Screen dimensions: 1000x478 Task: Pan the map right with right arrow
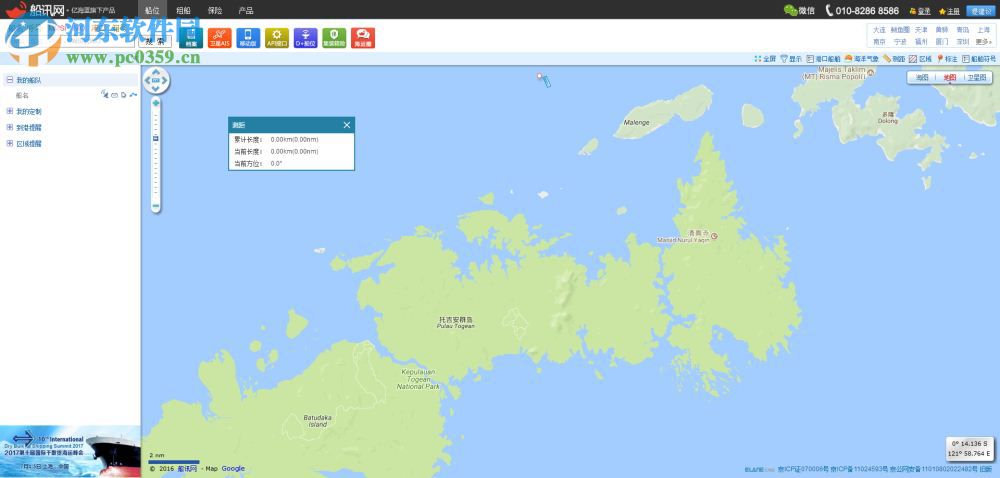click(165, 81)
